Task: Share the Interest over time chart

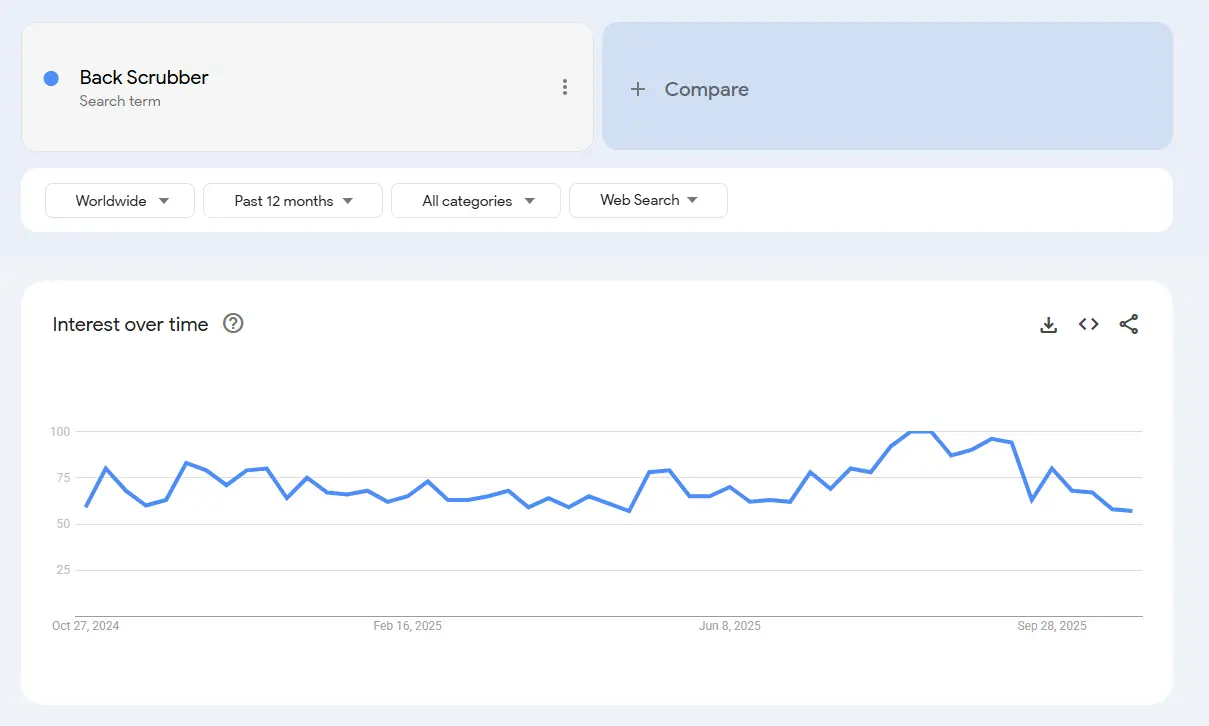Action: [1128, 324]
